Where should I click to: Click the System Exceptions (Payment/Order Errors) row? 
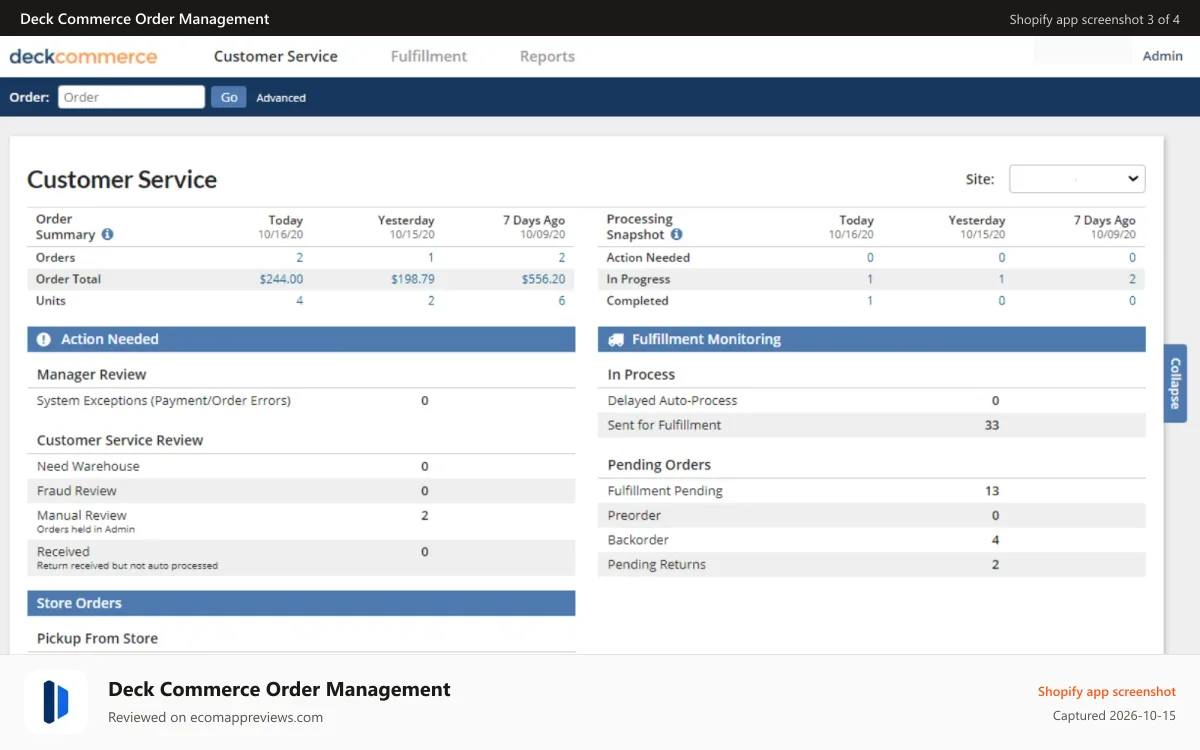coord(301,401)
